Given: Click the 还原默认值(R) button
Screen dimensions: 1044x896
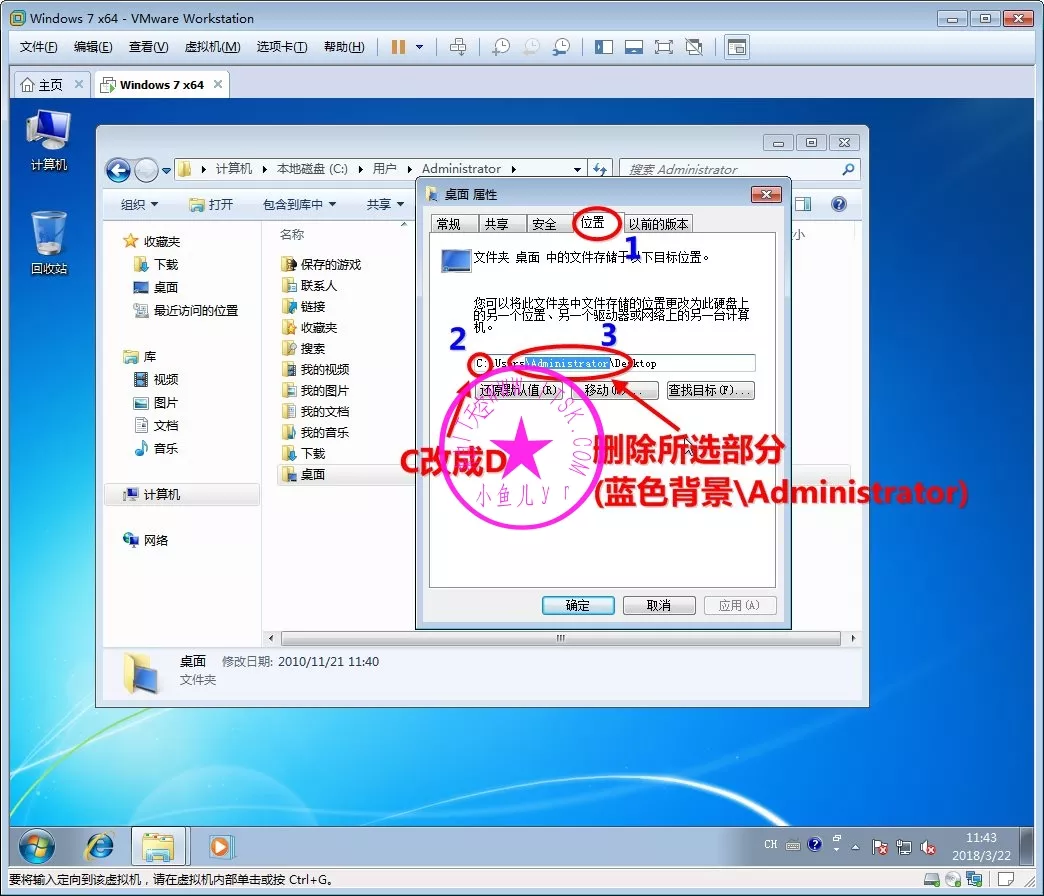Looking at the screenshot, I should [518, 390].
